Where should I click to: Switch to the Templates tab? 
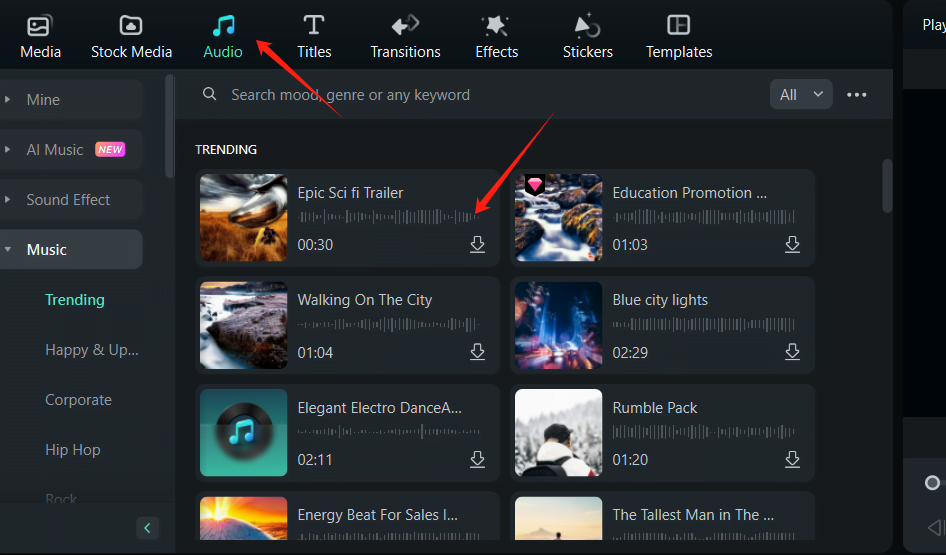679,36
